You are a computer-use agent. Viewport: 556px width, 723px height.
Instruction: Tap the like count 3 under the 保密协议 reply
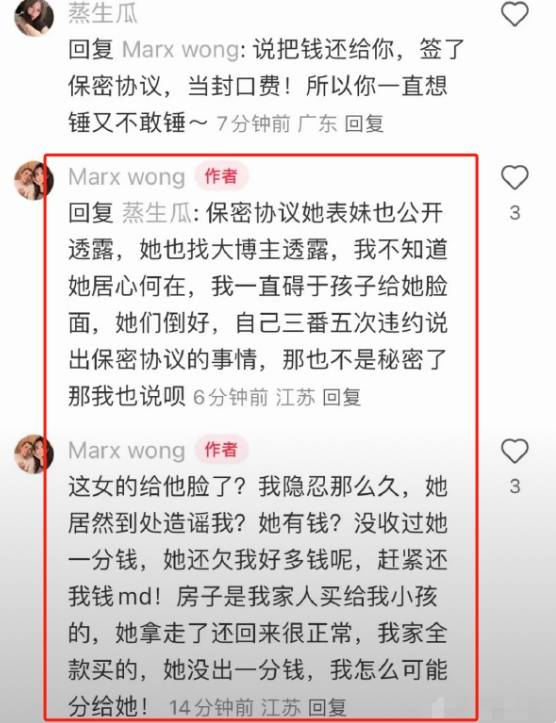pos(515,213)
